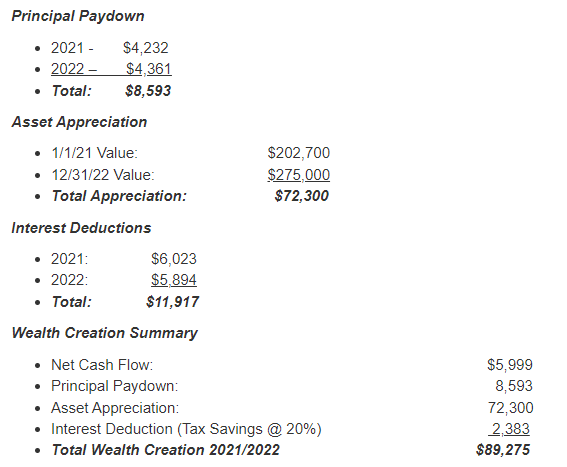Click the Interest Deductions heading
Image resolution: width=567 pixels, height=467 pixels.
coord(81,228)
